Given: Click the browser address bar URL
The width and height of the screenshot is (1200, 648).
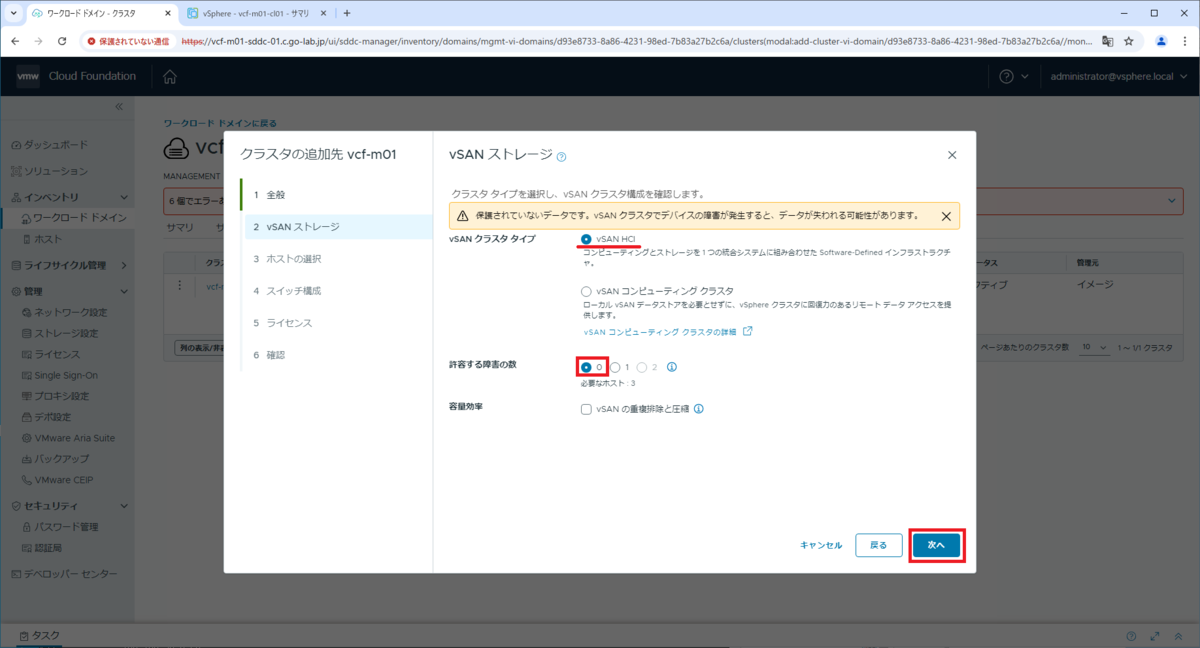Looking at the screenshot, I should (x=635, y=41).
